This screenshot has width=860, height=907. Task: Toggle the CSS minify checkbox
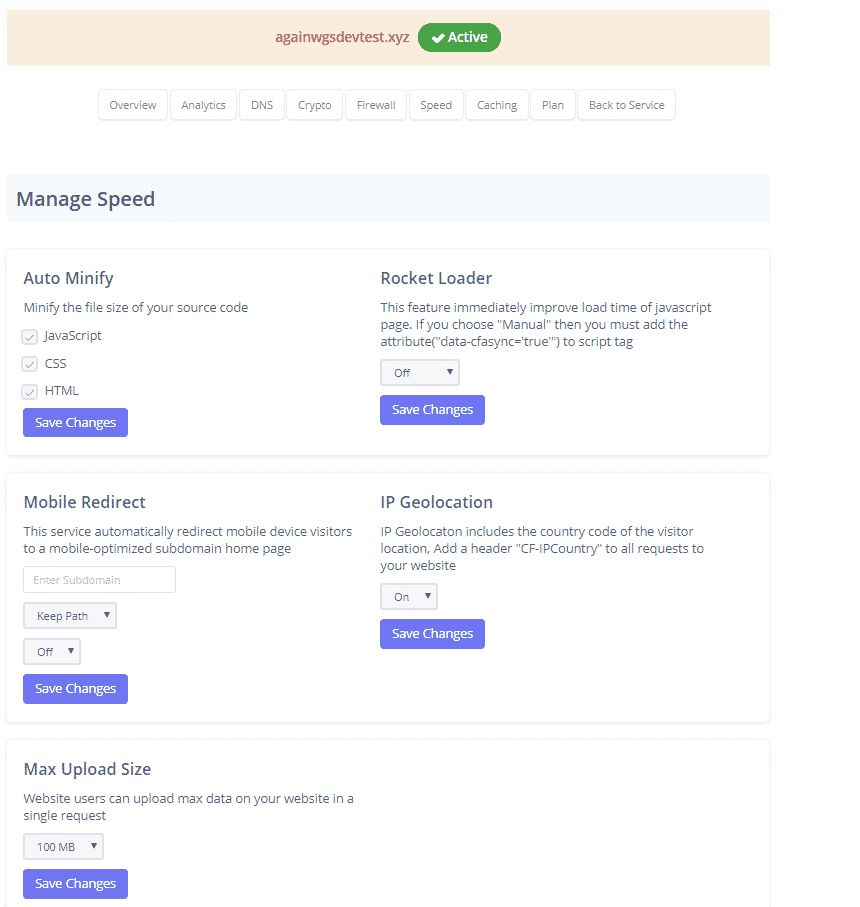pos(30,364)
